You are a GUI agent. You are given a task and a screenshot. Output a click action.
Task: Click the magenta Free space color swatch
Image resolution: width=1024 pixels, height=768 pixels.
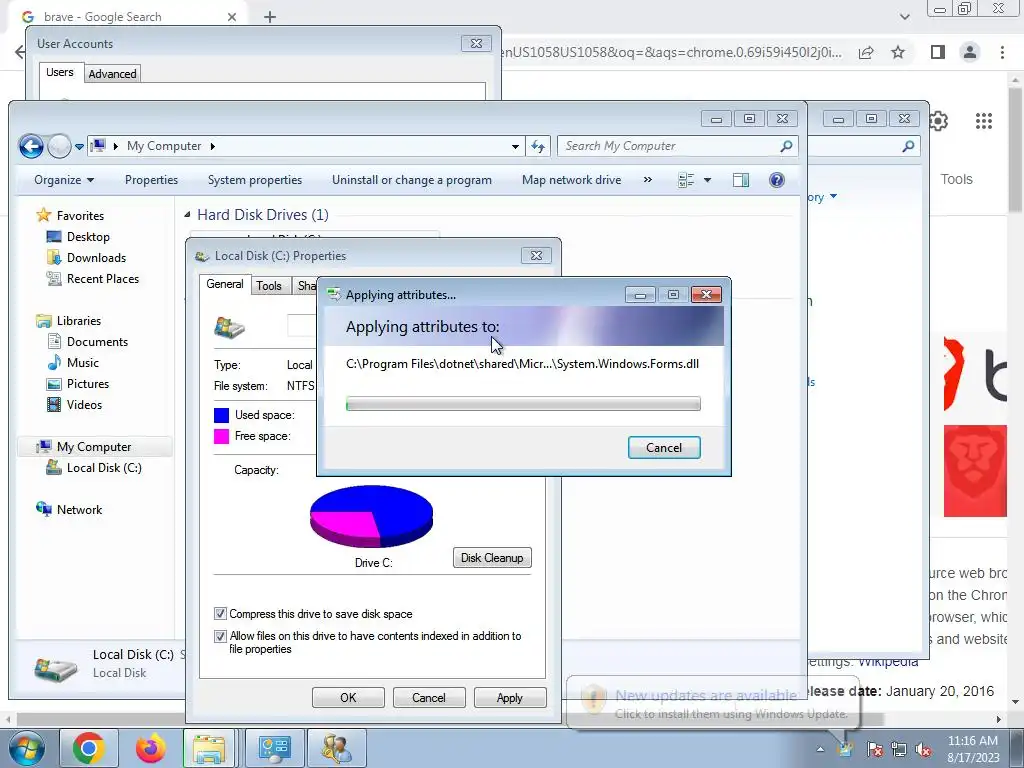pos(221,436)
